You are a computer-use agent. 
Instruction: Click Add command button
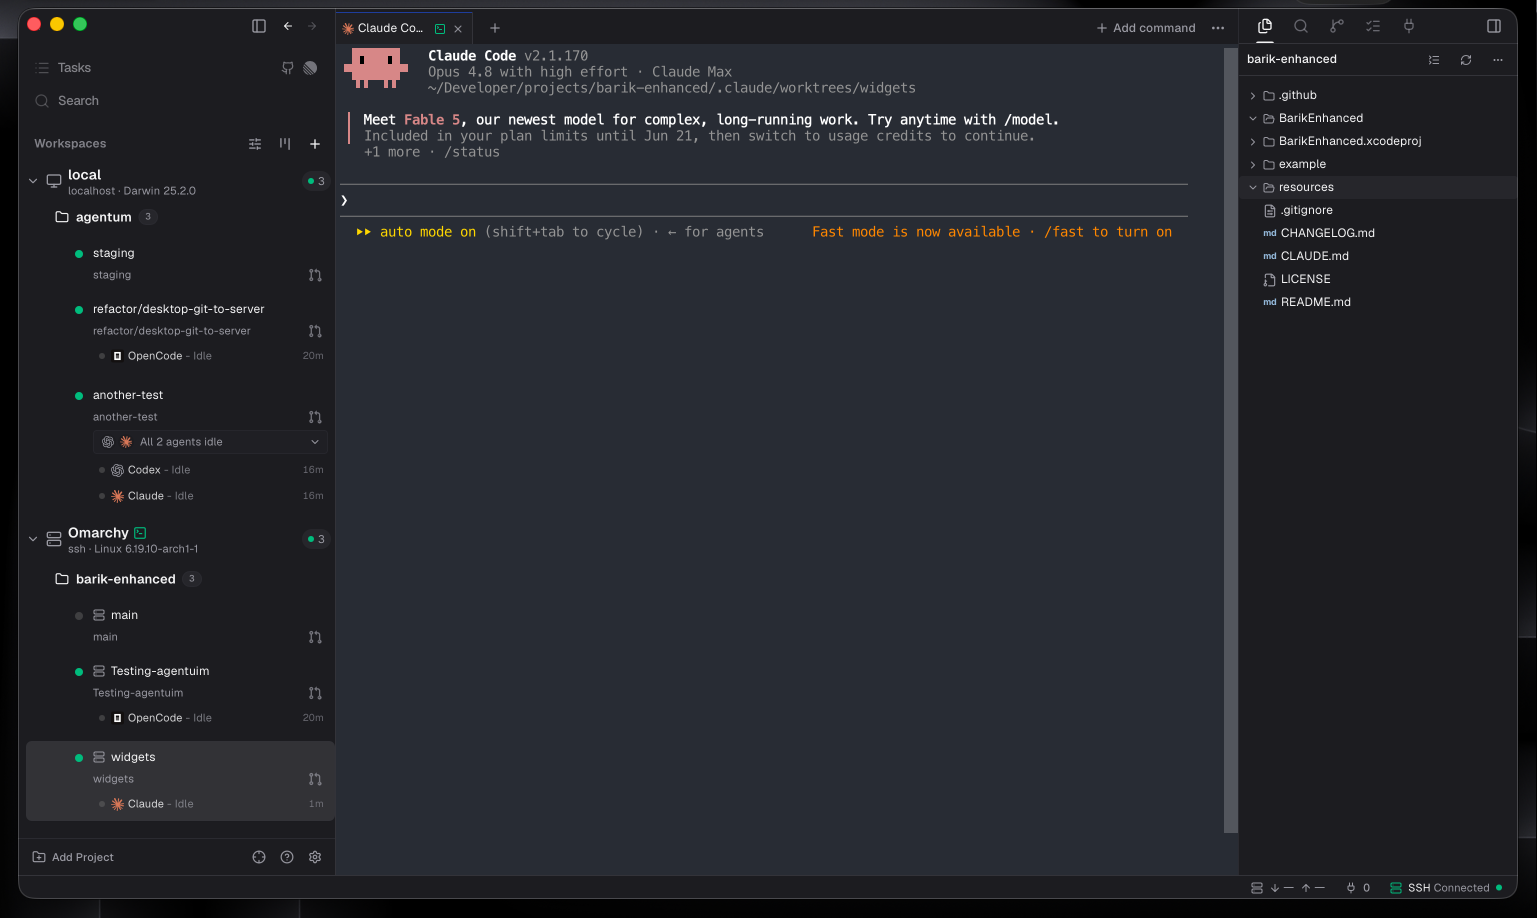(x=1146, y=28)
